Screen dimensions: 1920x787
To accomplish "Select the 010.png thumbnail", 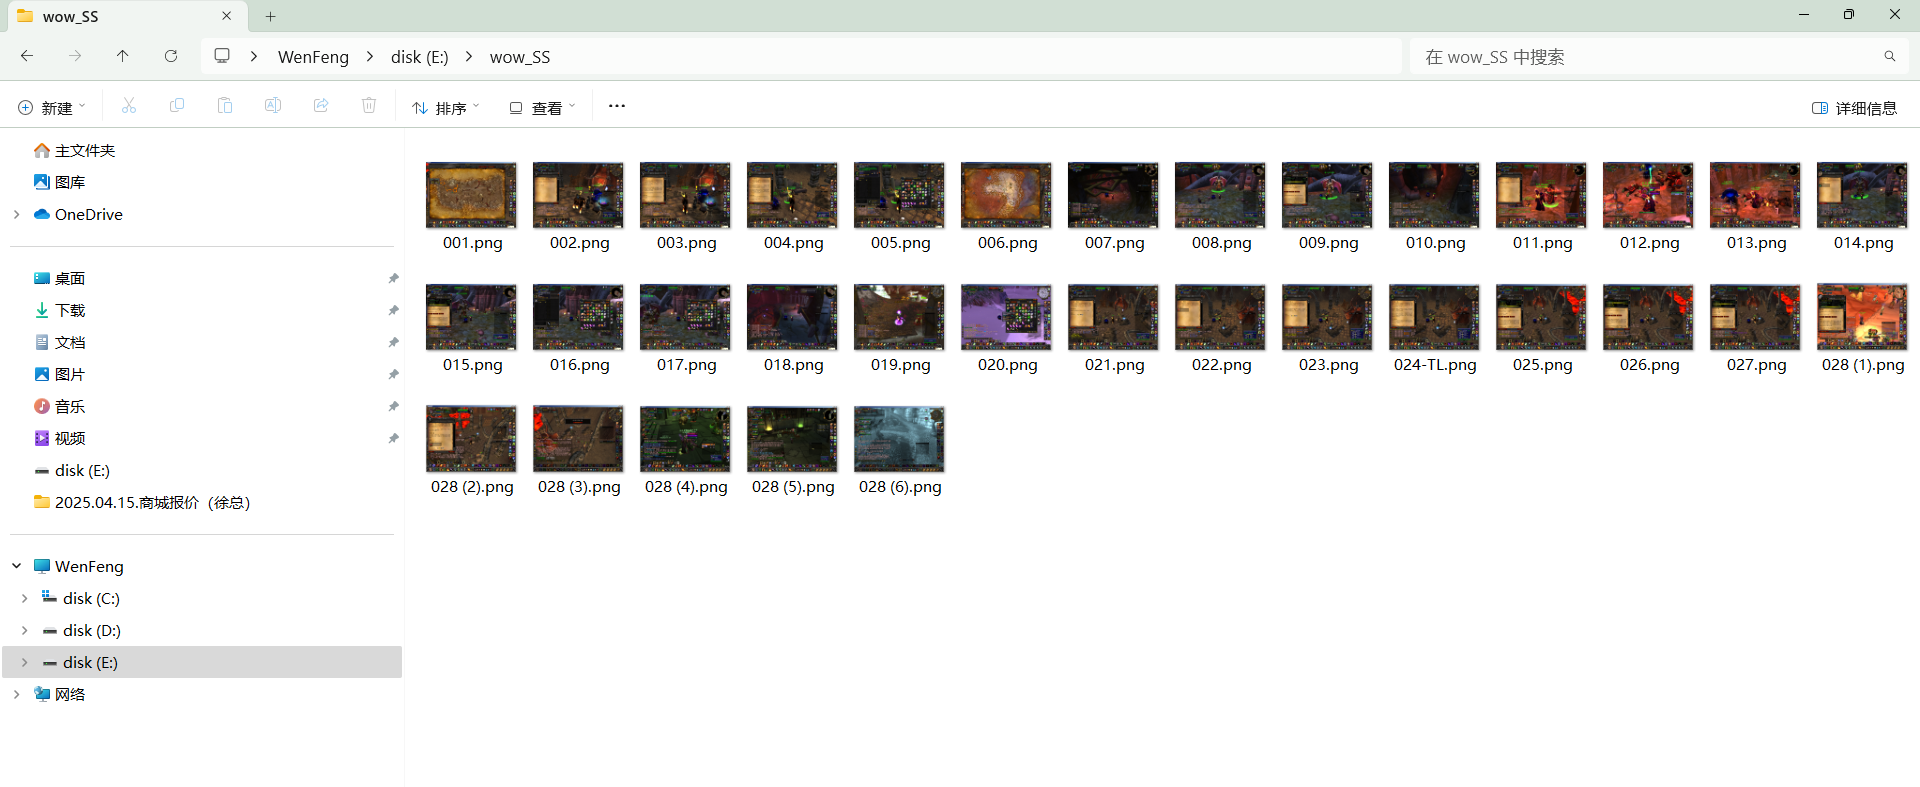I will (1434, 195).
